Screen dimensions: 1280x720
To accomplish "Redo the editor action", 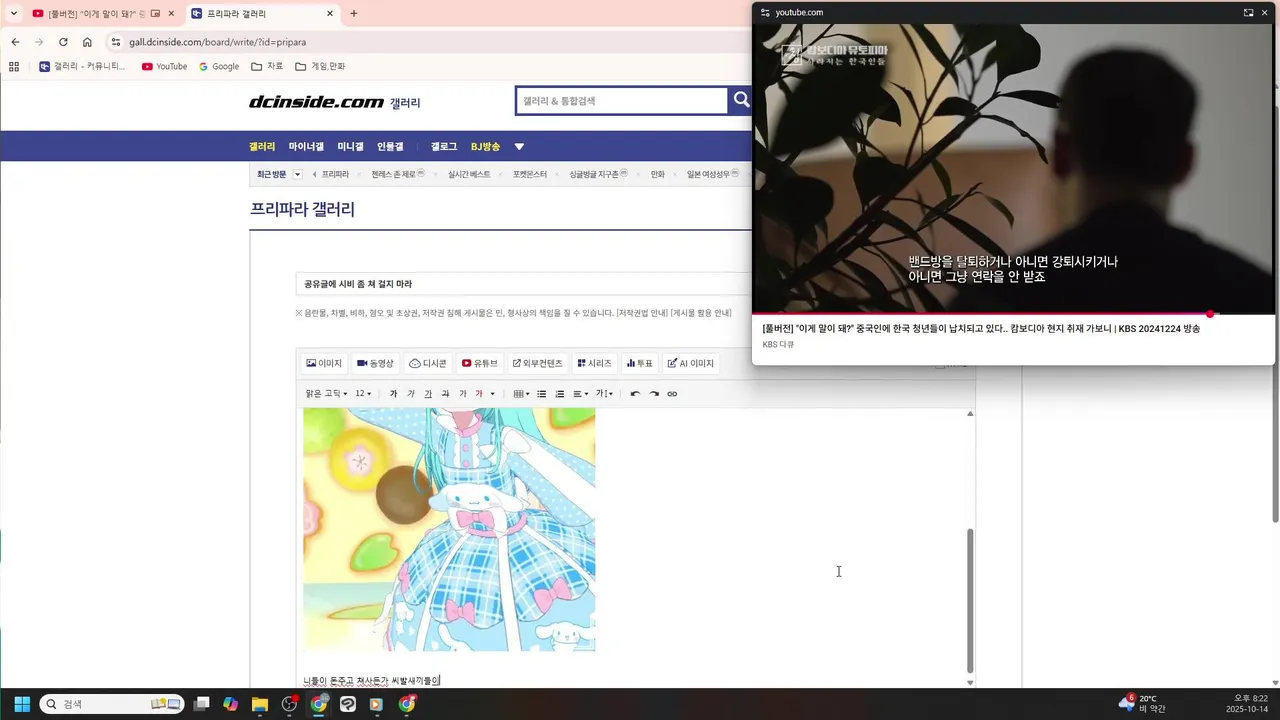I will click(654, 394).
